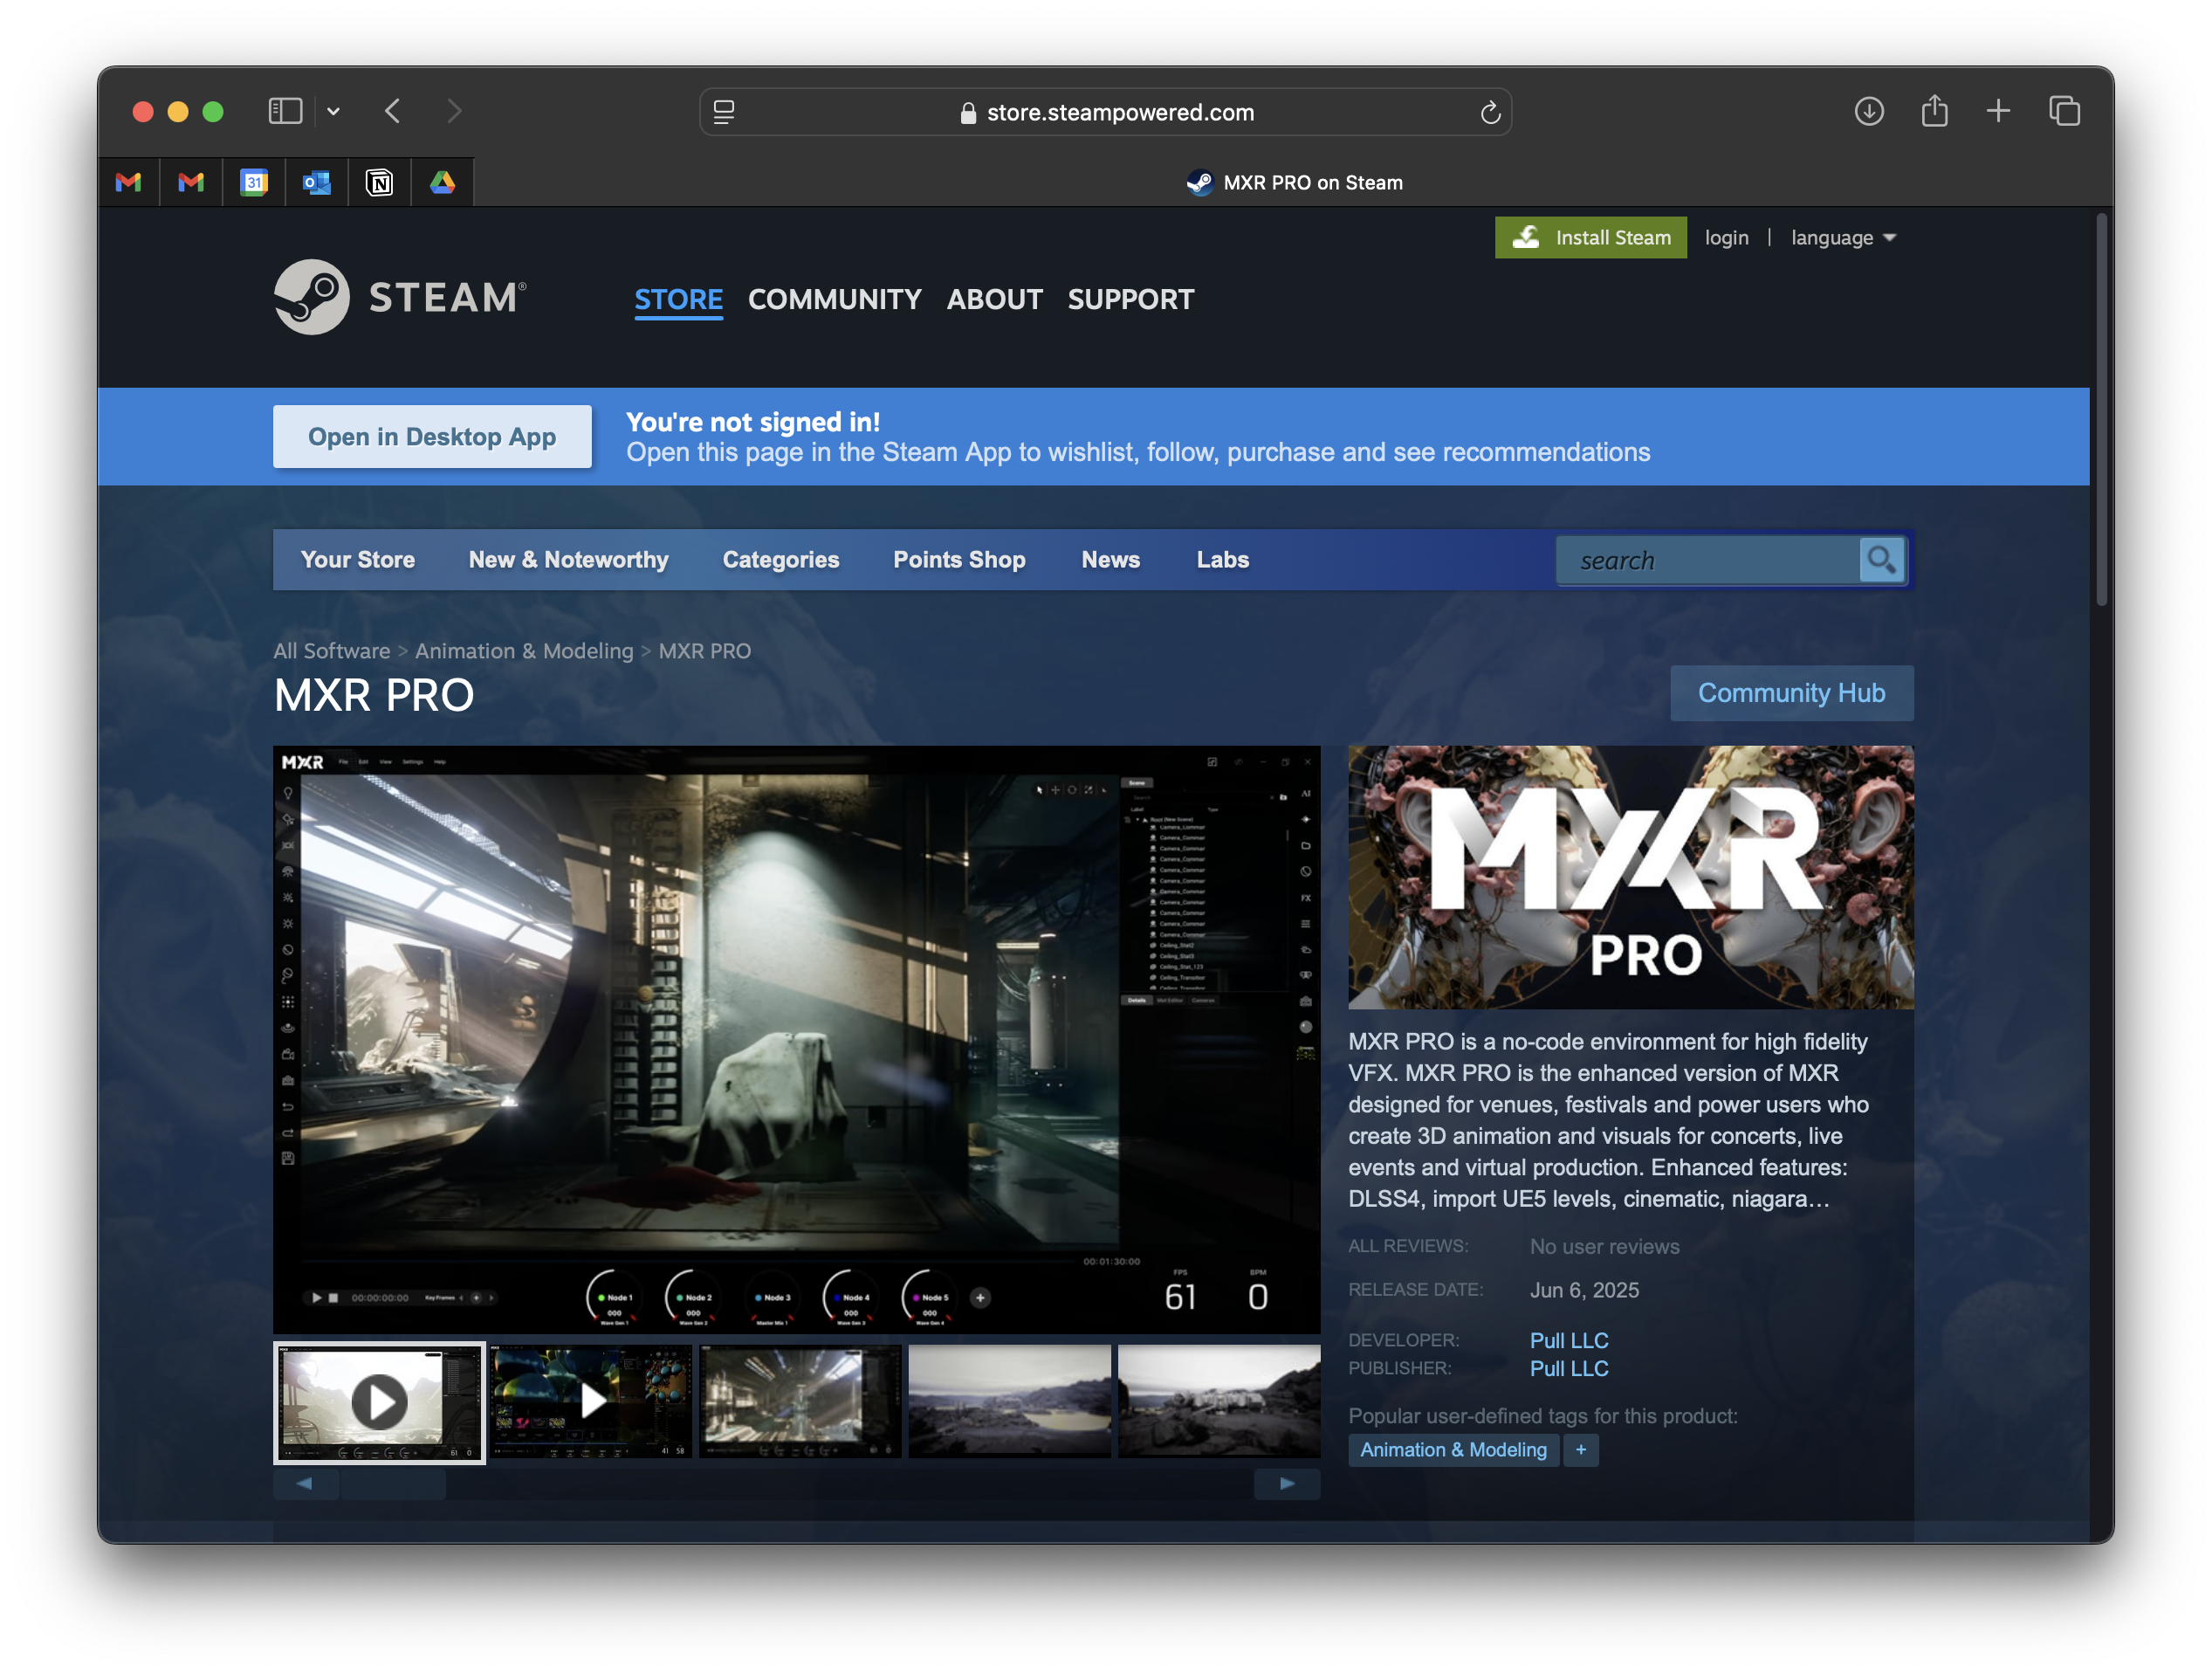2212x1673 pixels.
Task: Click the thumbnail strip scroll slider
Action: pos(393,1483)
